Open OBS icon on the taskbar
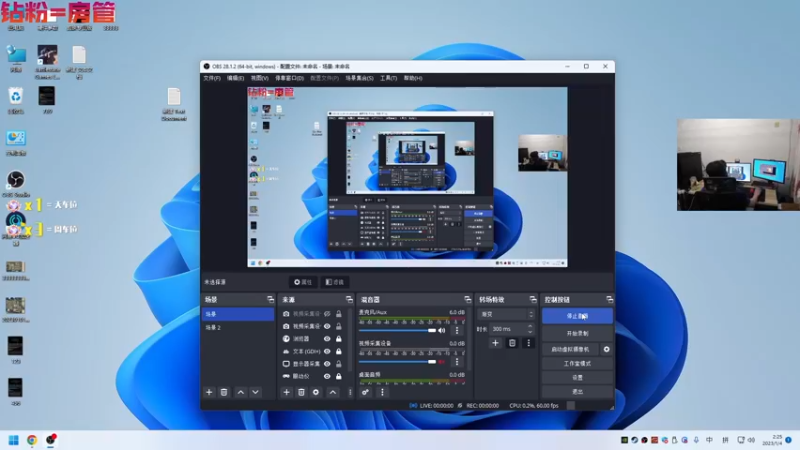The image size is (800, 450). tap(51, 440)
